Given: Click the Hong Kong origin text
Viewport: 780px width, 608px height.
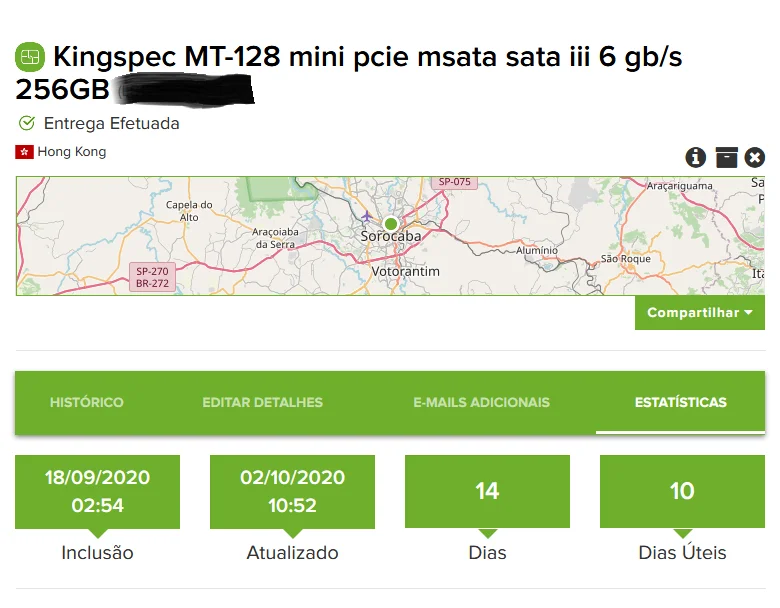Looking at the screenshot, I should (71, 152).
